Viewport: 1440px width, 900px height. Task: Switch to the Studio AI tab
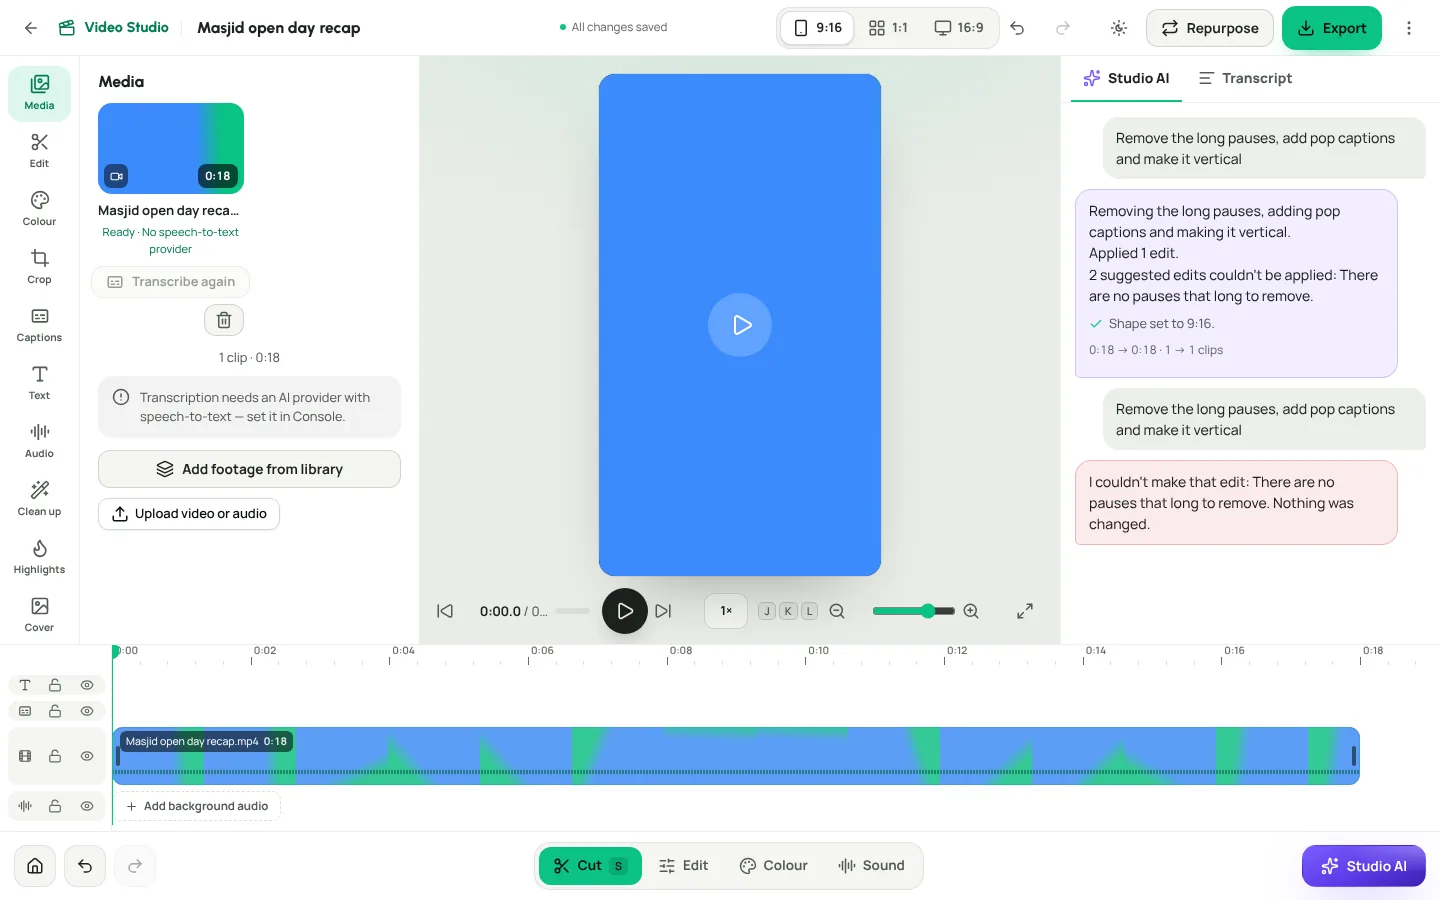(1126, 78)
